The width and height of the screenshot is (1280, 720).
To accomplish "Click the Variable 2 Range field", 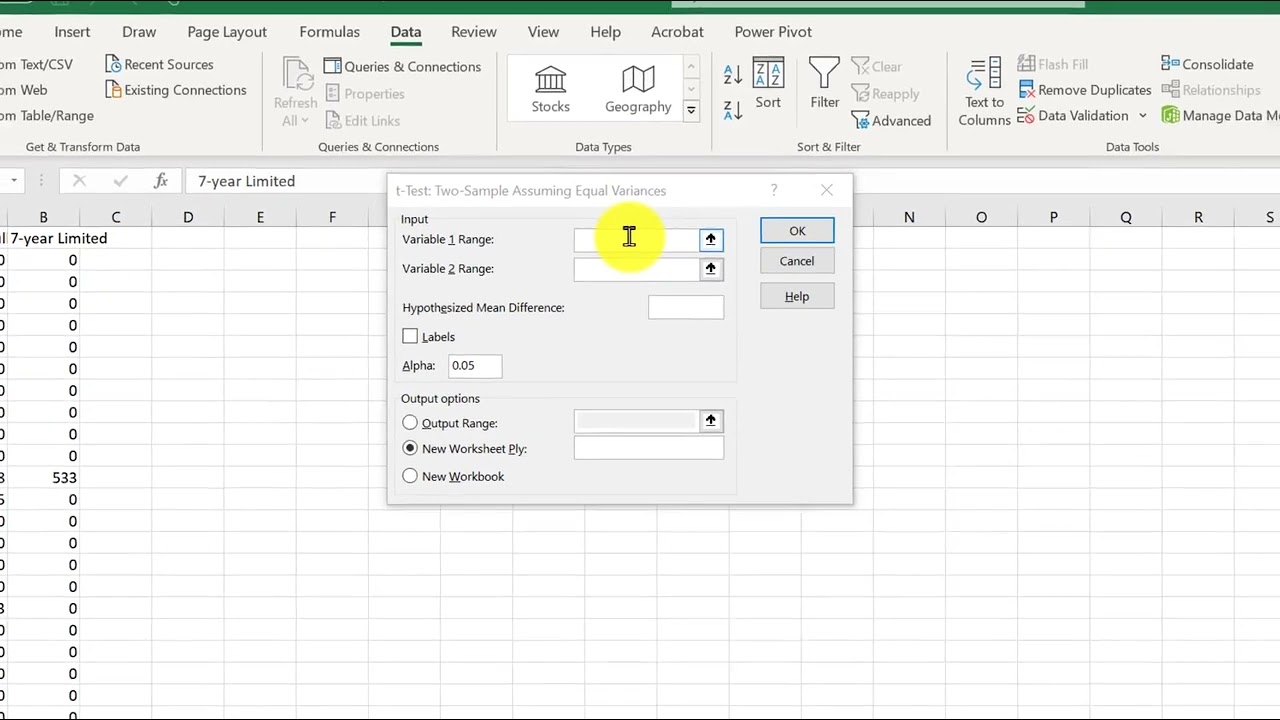I will 637,269.
